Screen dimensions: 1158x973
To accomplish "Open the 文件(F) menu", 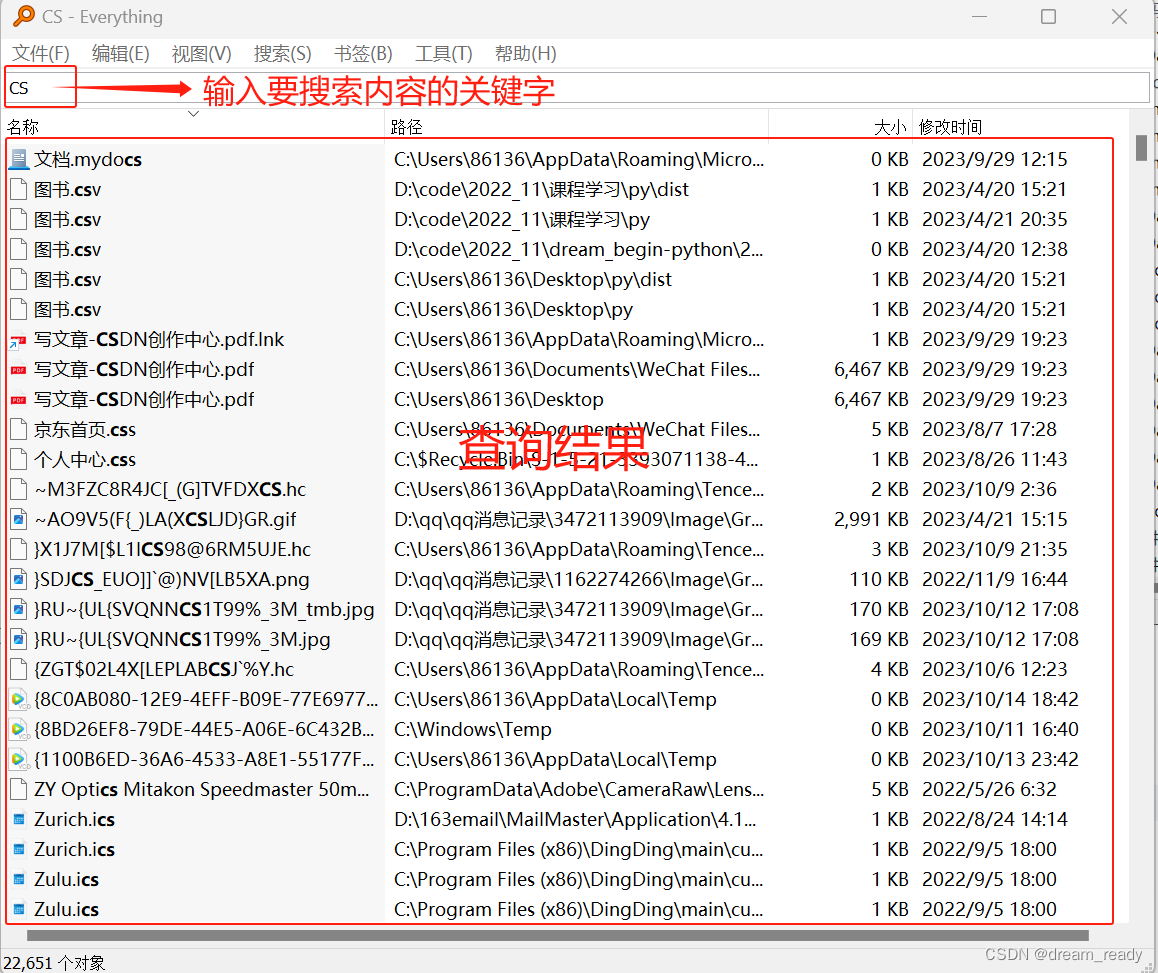I will coord(39,53).
